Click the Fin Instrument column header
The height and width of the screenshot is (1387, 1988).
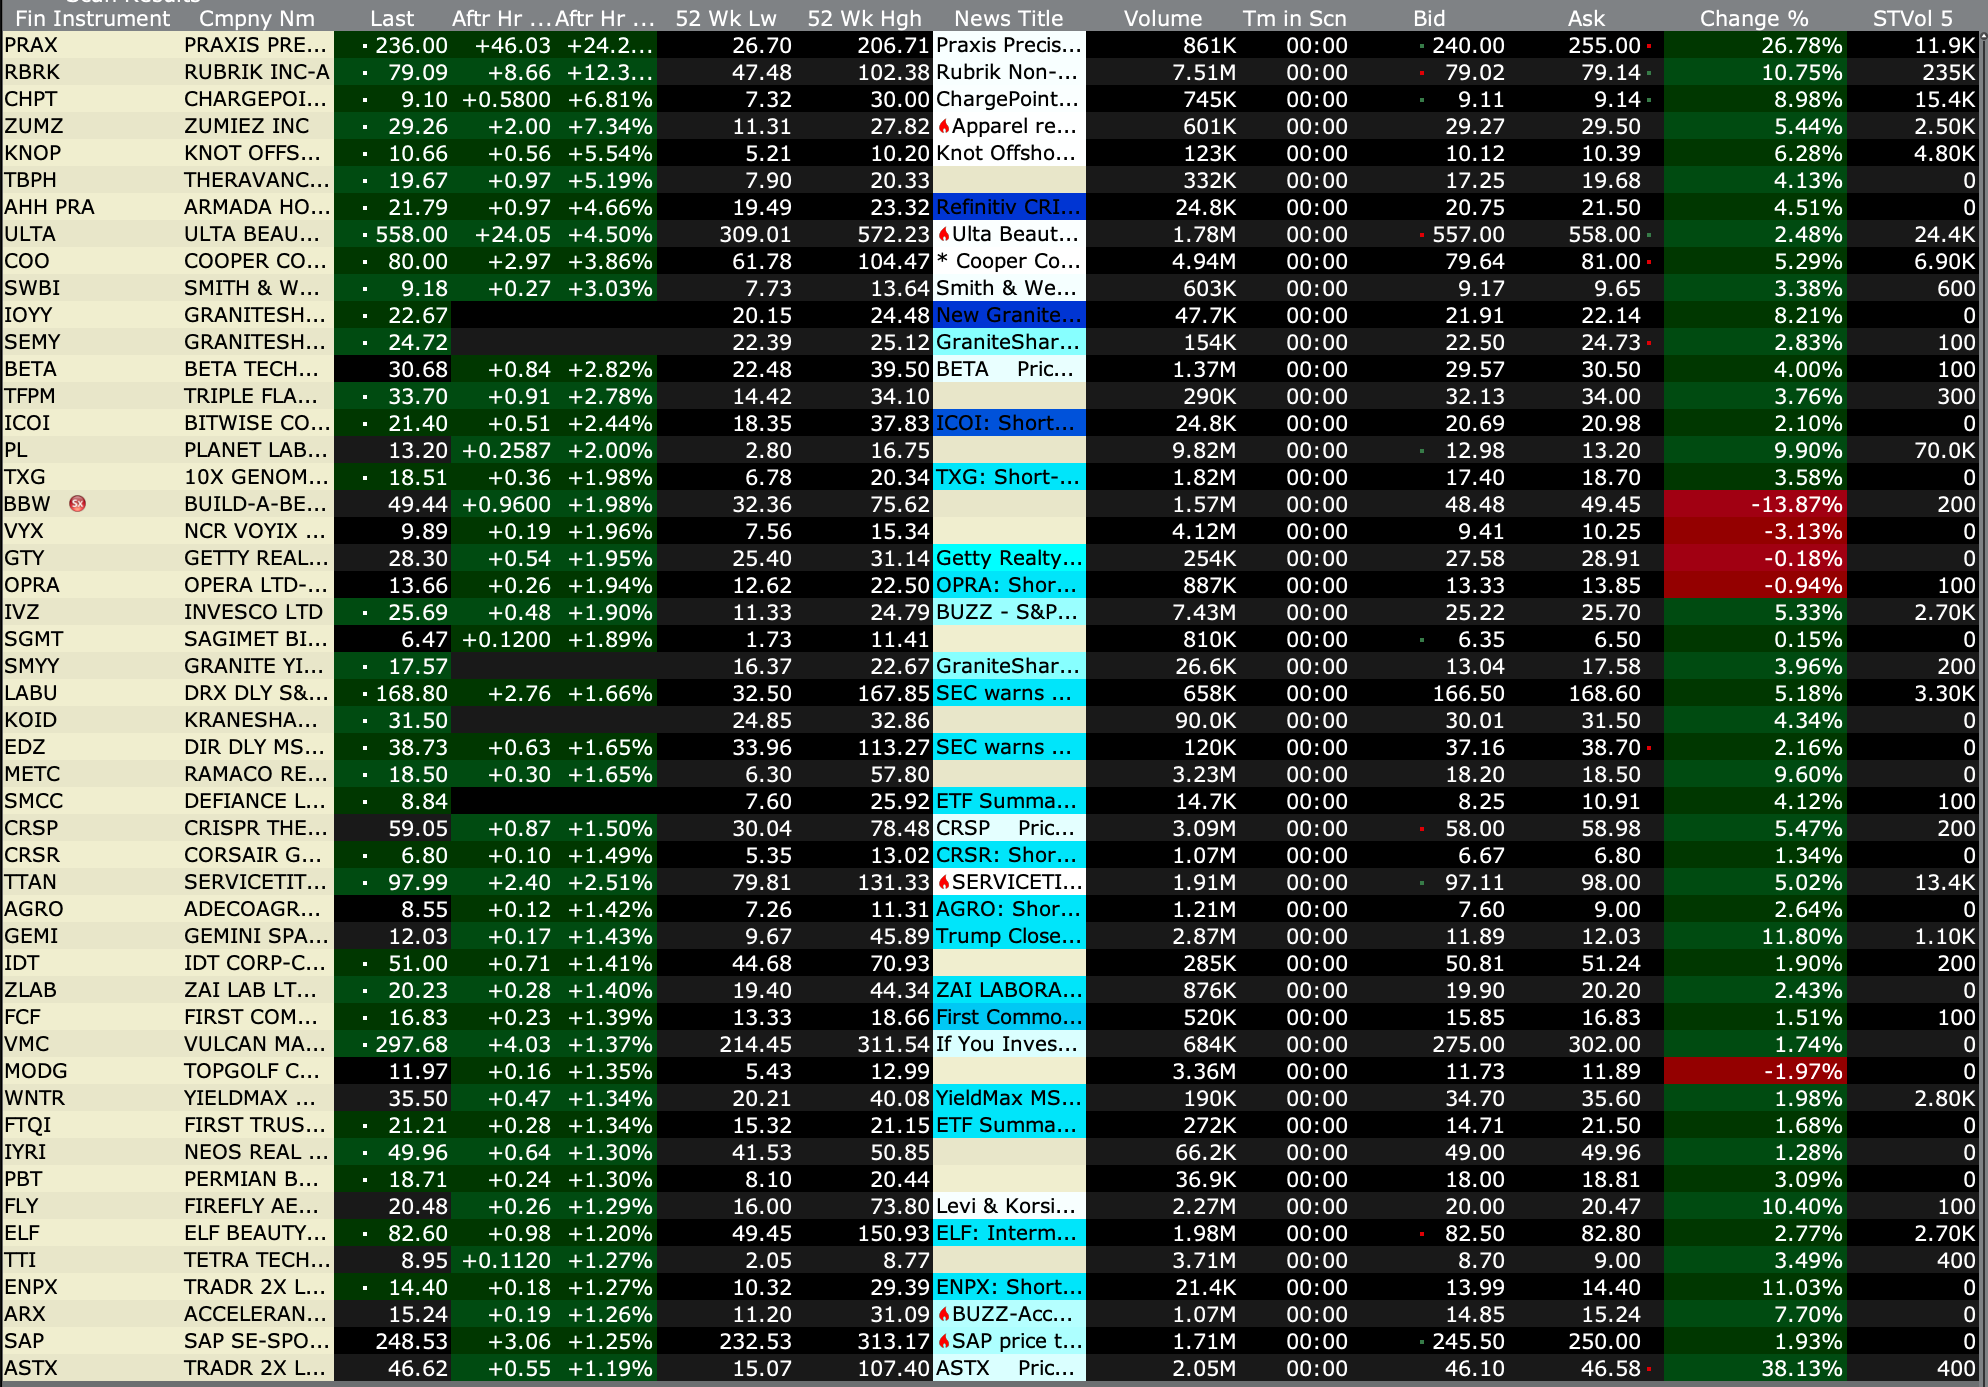92,18
